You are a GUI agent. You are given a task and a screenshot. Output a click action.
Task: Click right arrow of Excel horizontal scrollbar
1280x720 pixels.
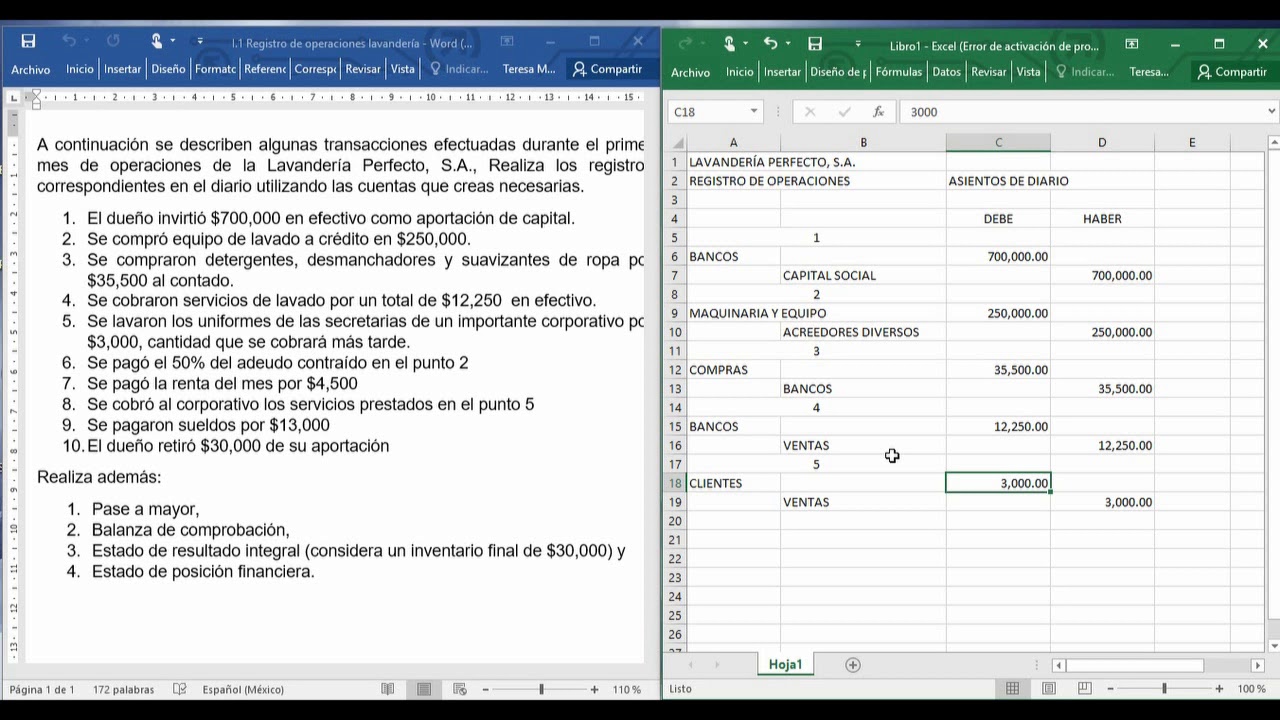pyautogui.click(x=1257, y=665)
